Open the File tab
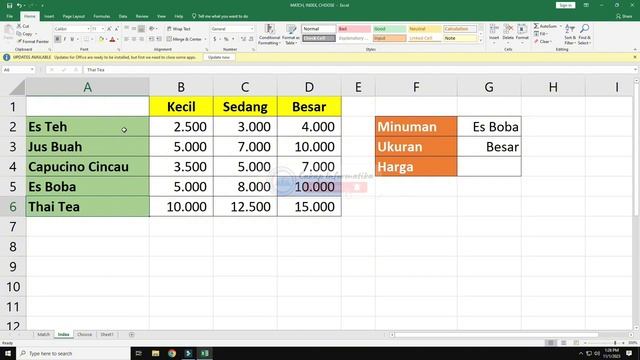640x360 pixels. click(x=9, y=16)
